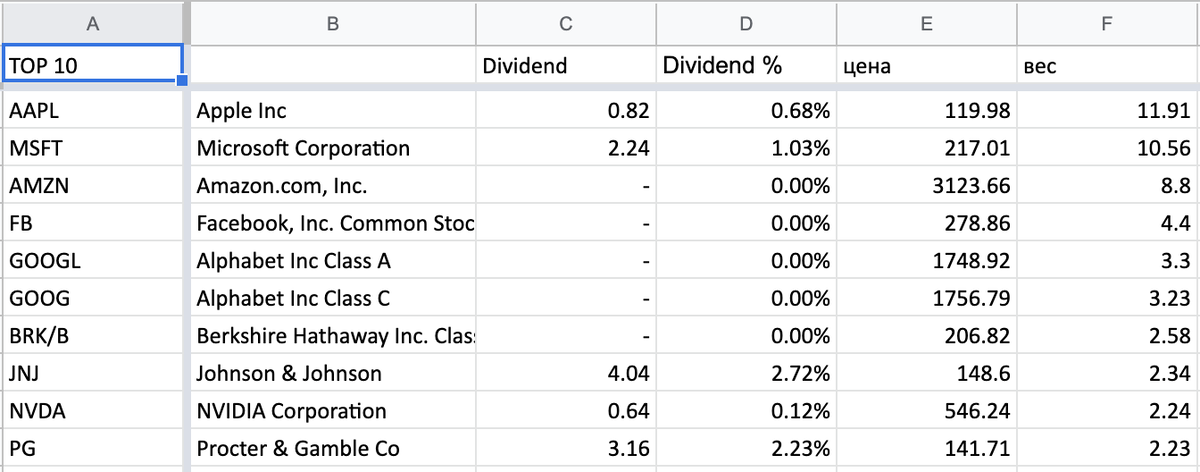This screenshot has width=1200, height=472.
Task: Select GOOG price 1756.79
Action: pyautogui.click(x=926, y=298)
